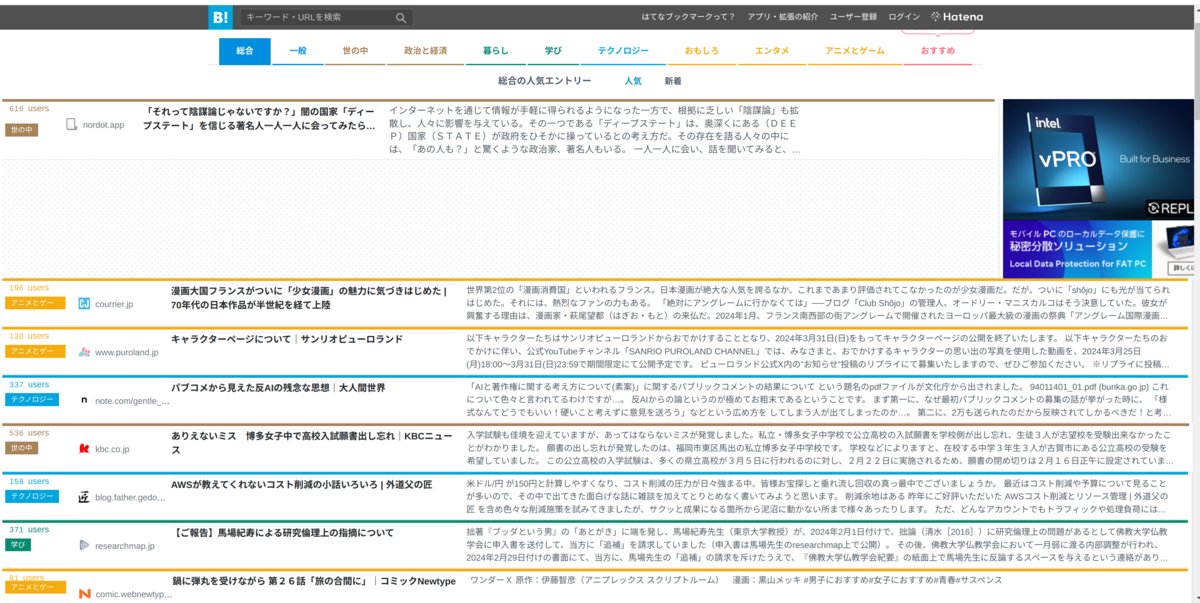1200x603 pixels.
Task: Click the 詳しく button in Intel ad
Action: 1183,268
